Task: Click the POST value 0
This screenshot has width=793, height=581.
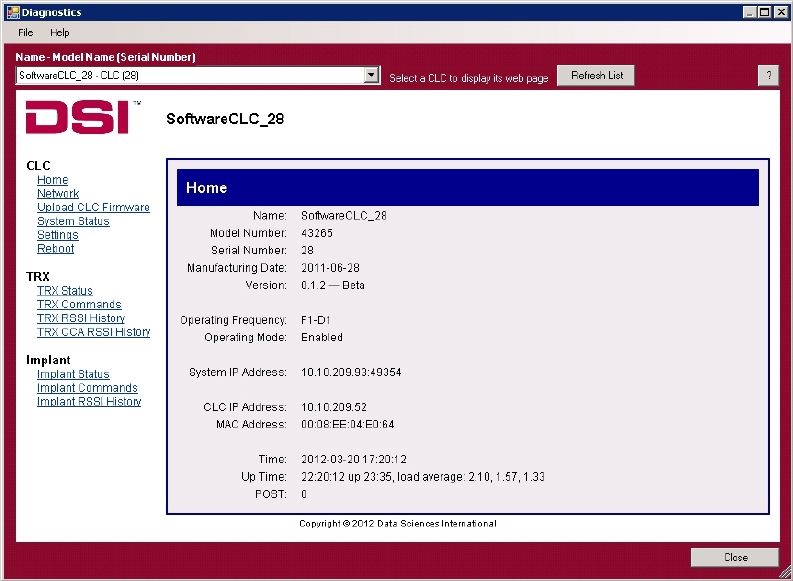Action: click(303, 494)
